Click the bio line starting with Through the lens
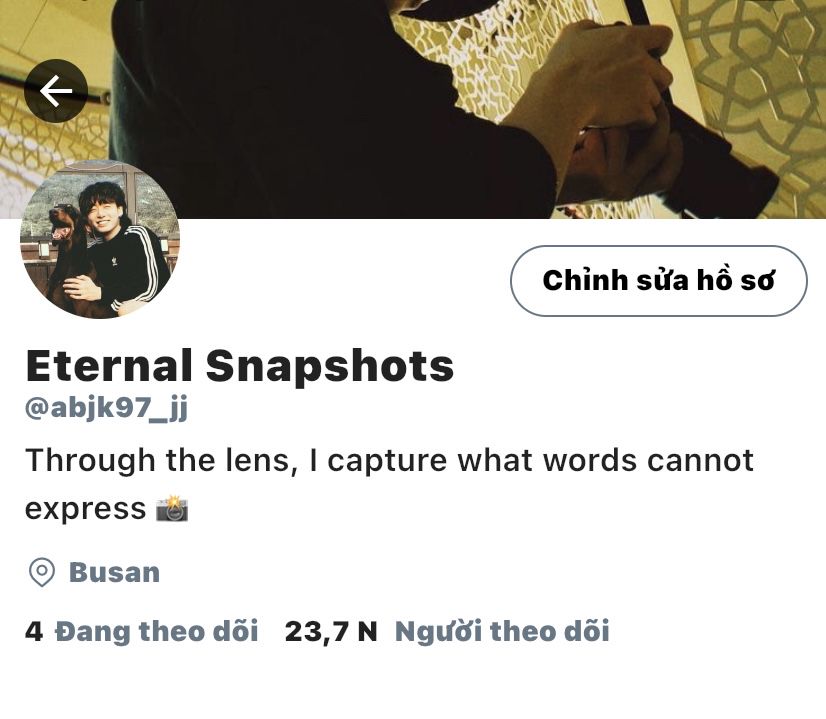This screenshot has width=826, height=719. pyautogui.click(x=389, y=460)
